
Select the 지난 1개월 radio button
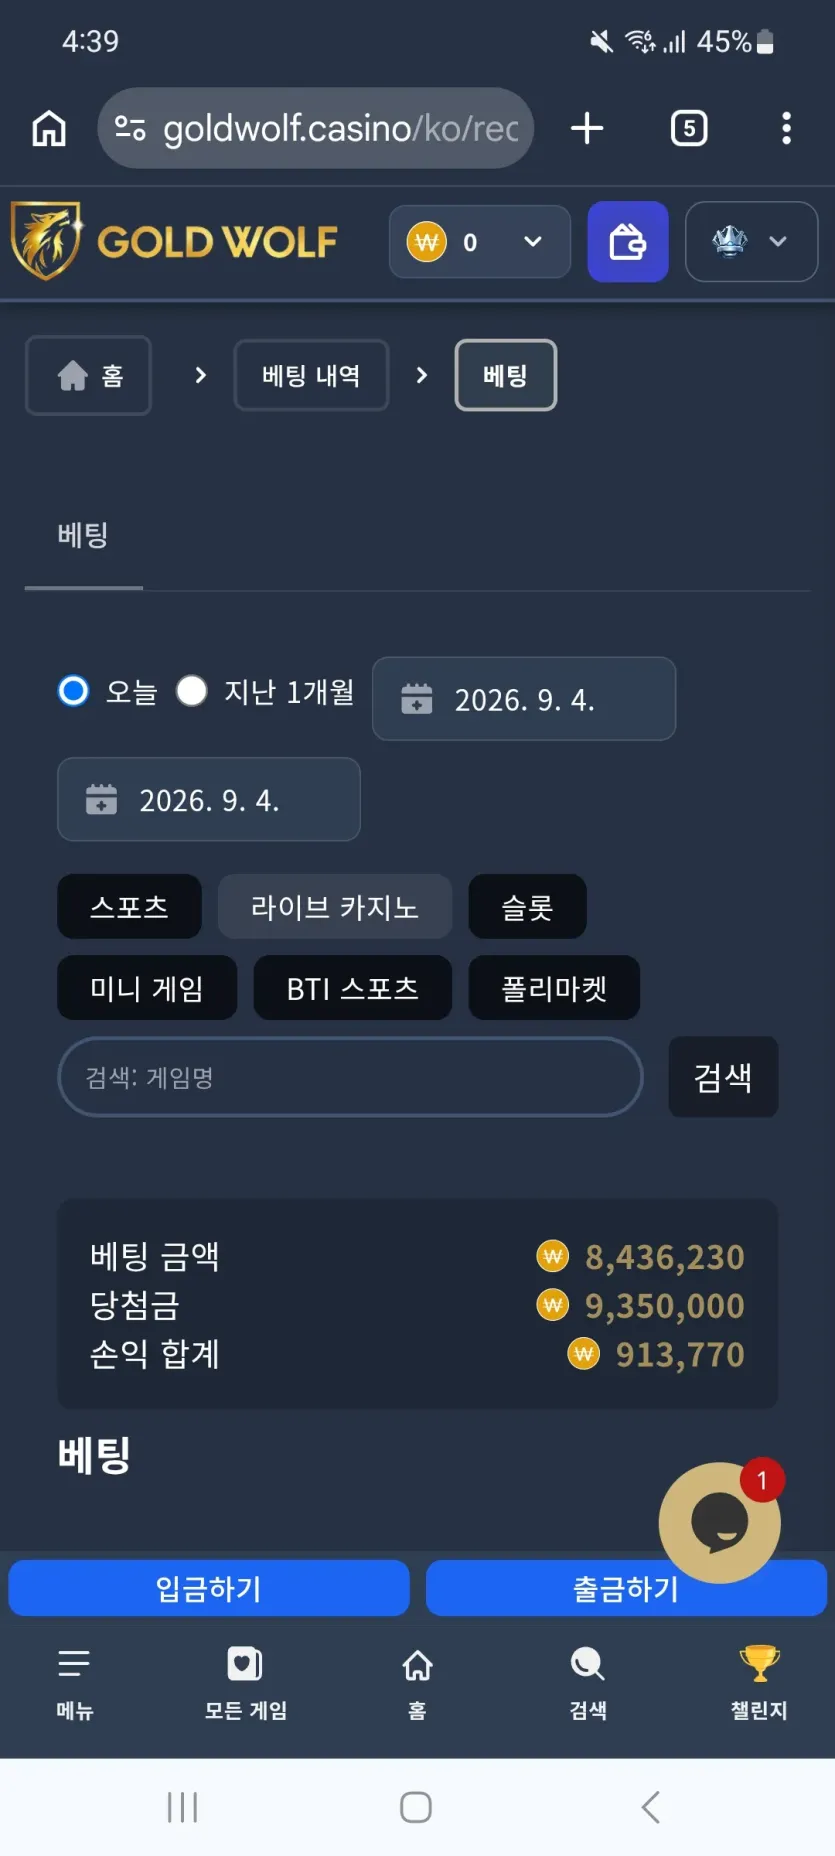[x=191, y=691]
